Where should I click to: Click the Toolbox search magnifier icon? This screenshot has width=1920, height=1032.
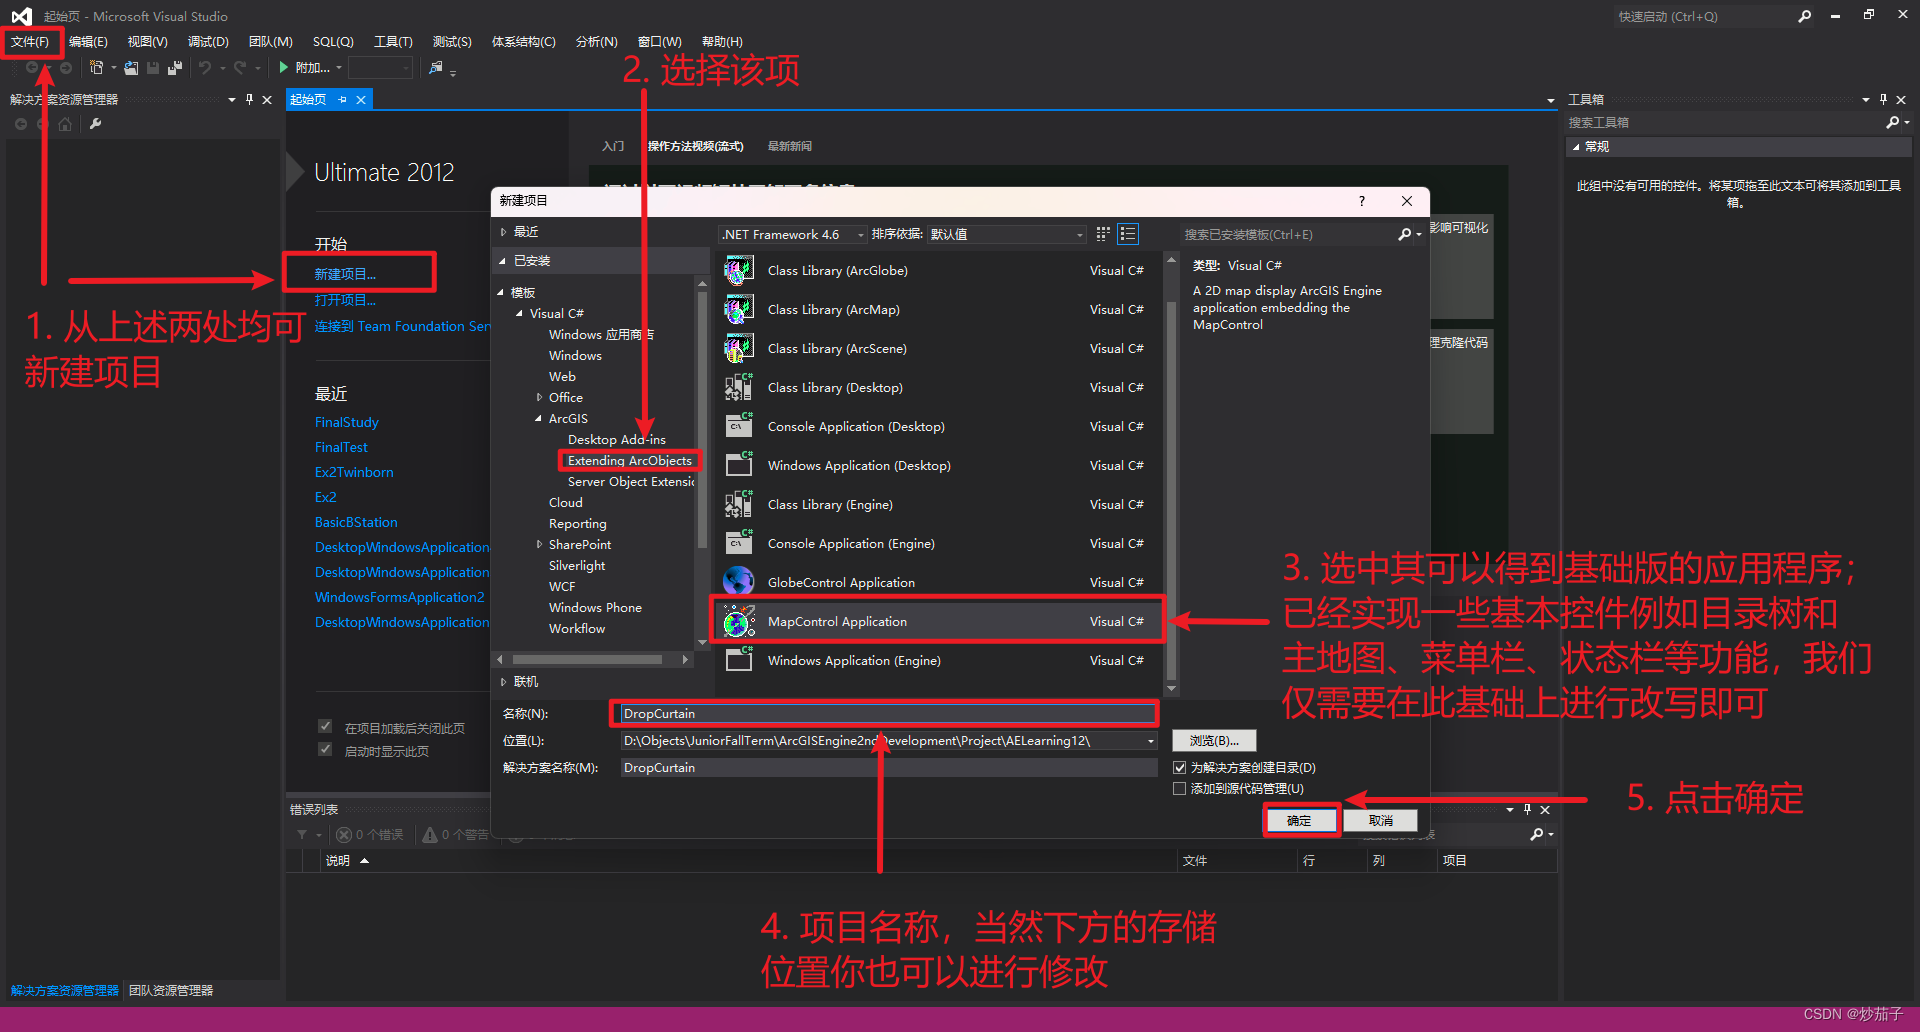click(1892, 122)
